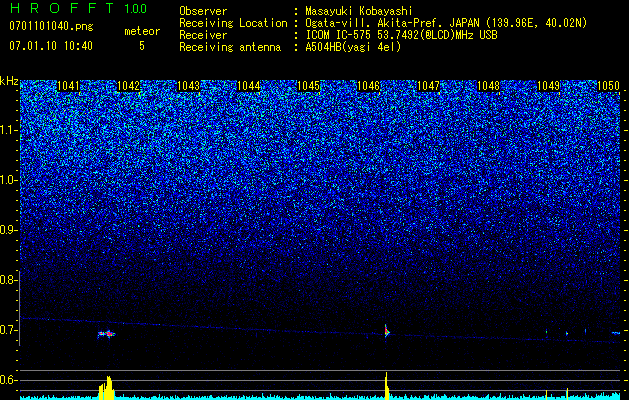Click the 1050 time marker
The image size is (629, 400).
coord(609,86)
